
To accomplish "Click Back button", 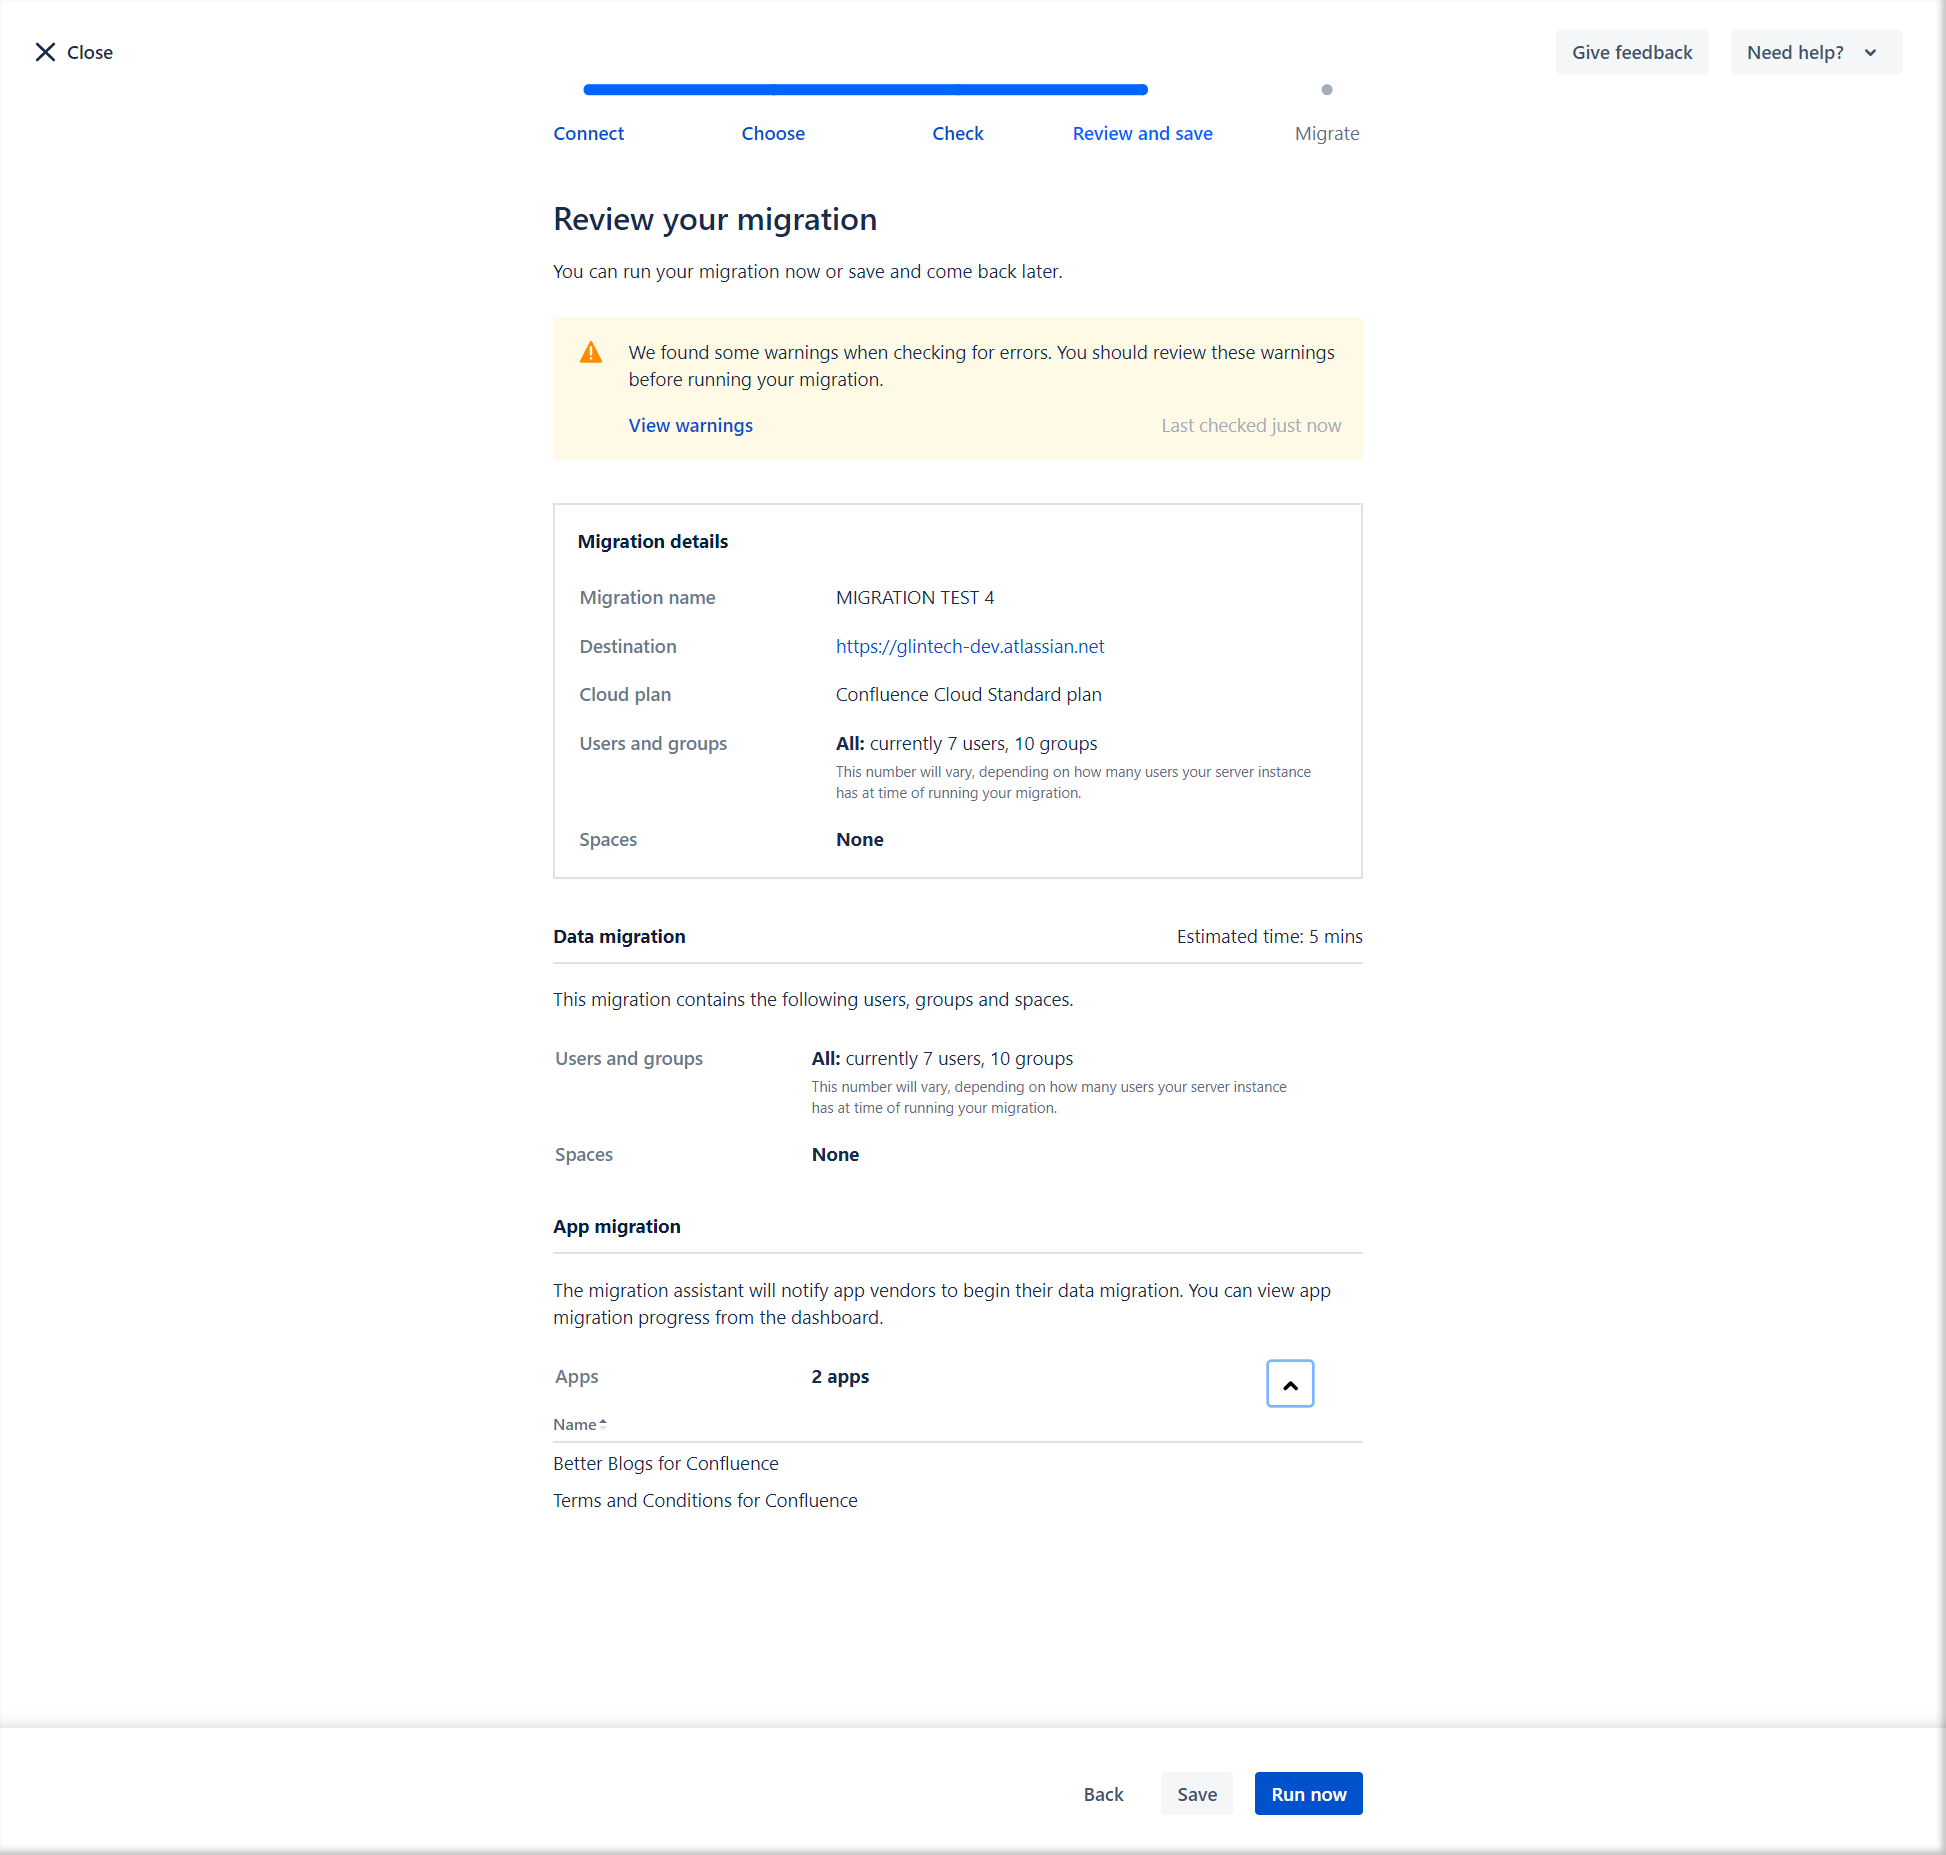I will click(x=1103, y=1794).
